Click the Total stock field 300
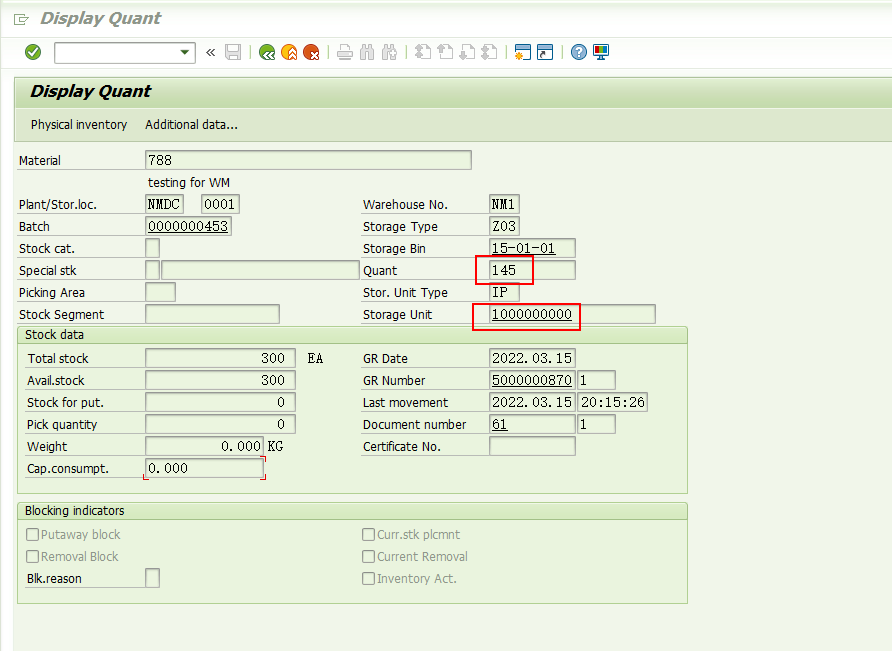The image size is (892, 651). [x=220, y=359]
